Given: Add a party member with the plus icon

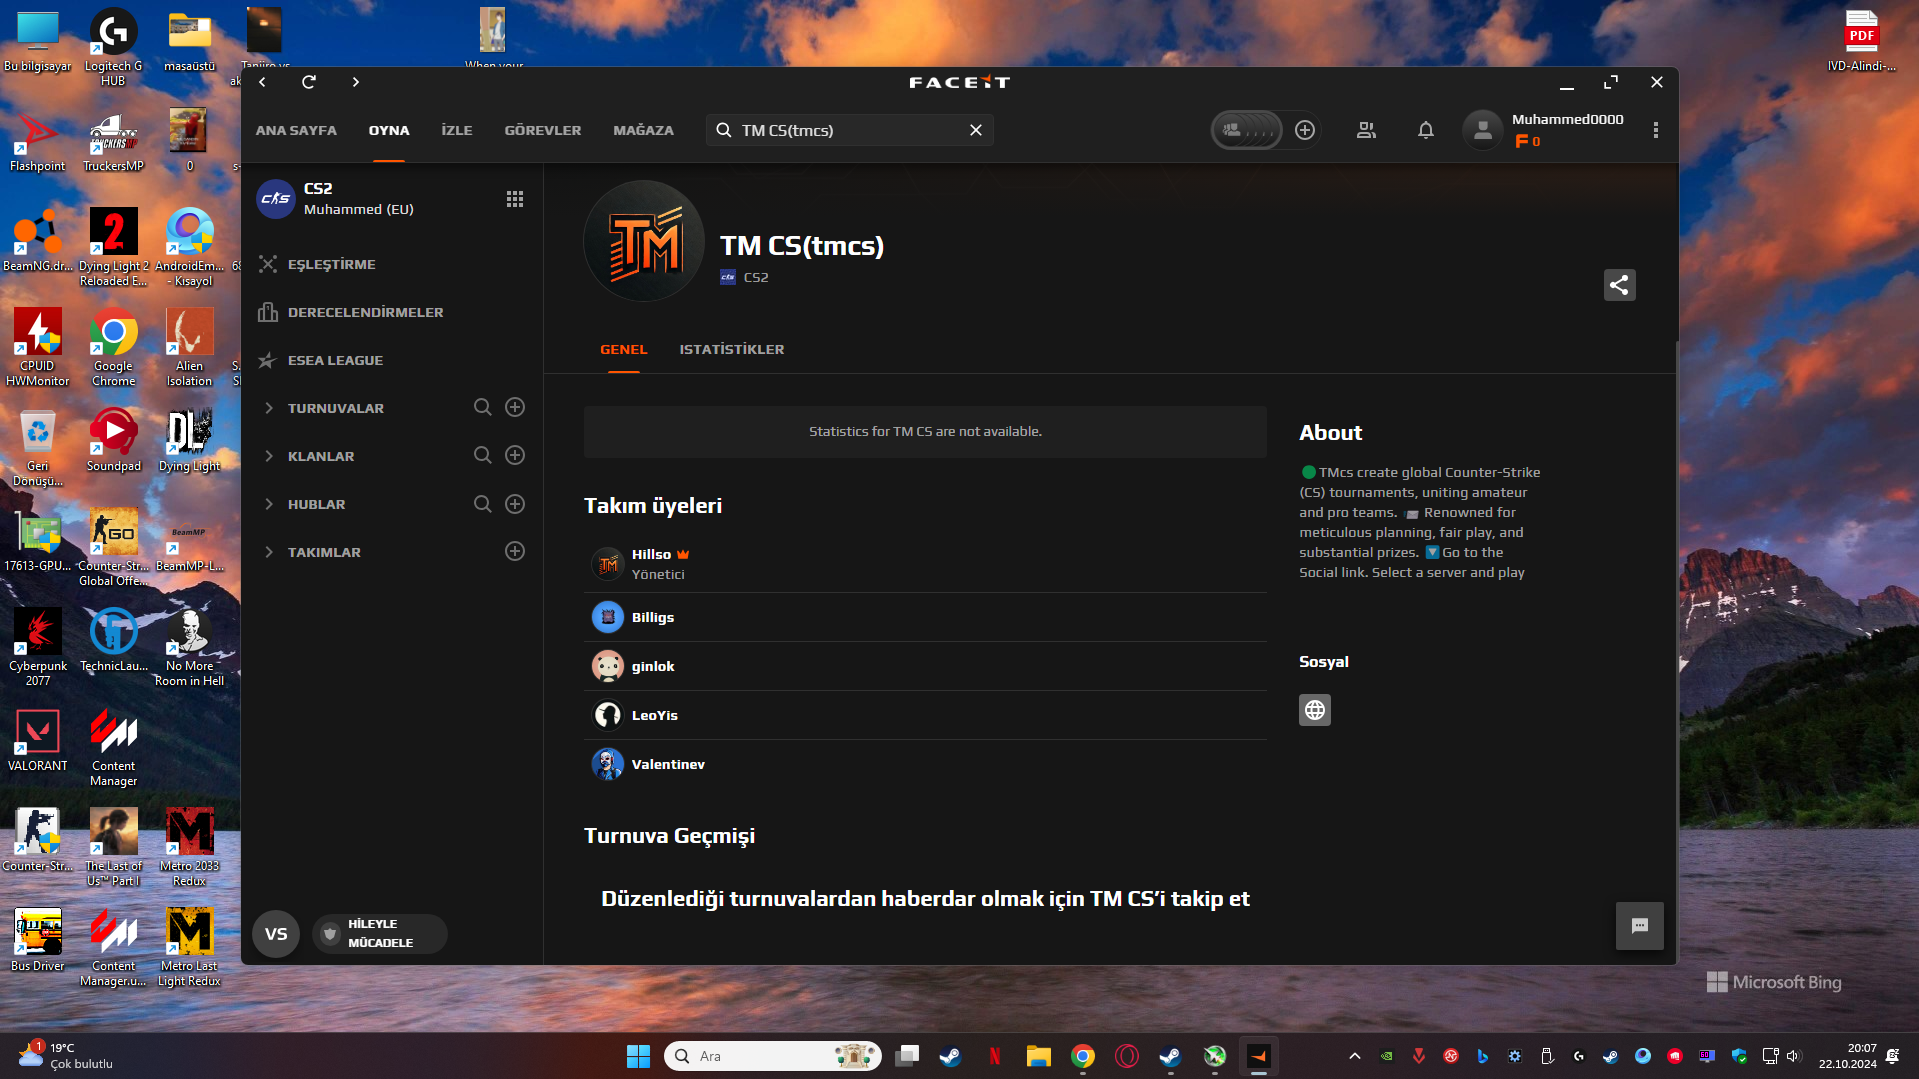Looking at the screenshot, I should pyautogui.click(x=1305, y=130).
